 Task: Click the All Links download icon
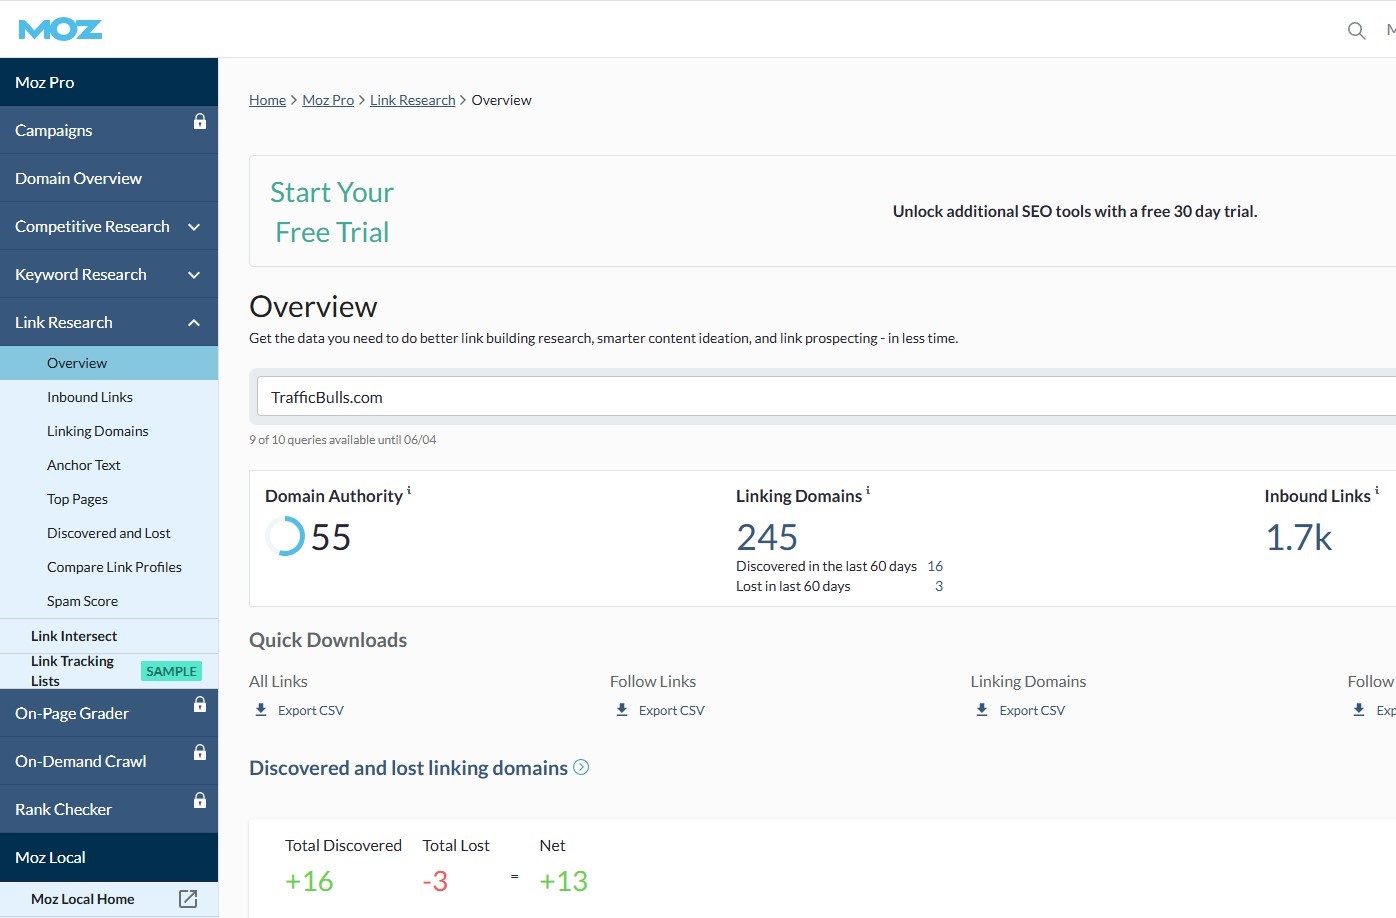tap(261, 710)
